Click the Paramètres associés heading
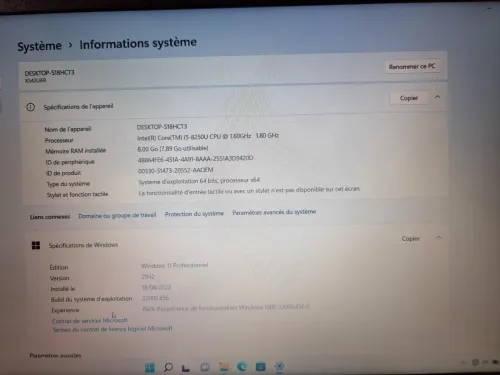This screenshot has height=375, width=500. pyautogui.click(x=55, y=356)
